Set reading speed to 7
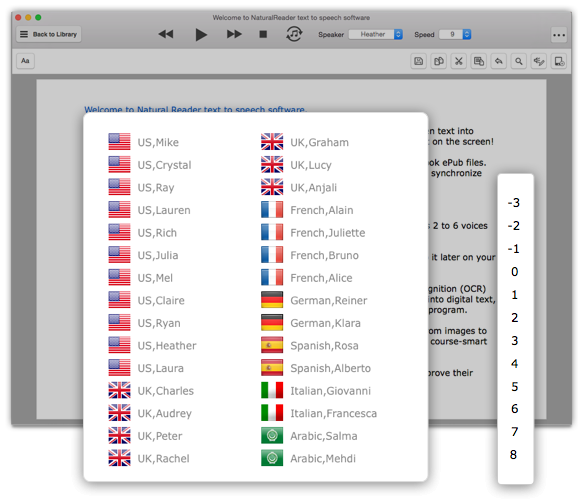This screenshot has height=499, width=578. click(515, 432)
